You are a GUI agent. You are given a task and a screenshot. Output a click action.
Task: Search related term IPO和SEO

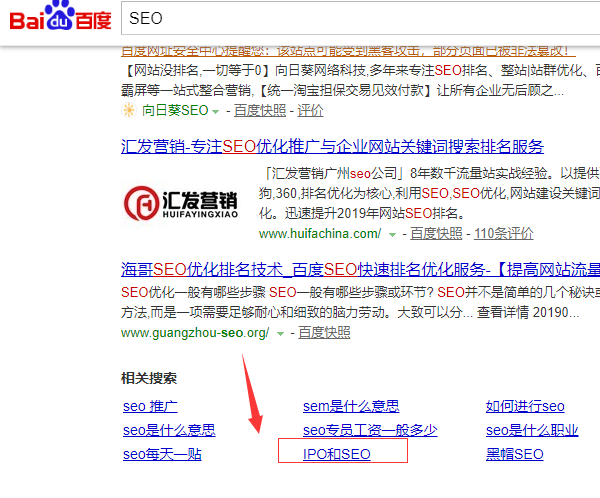coord(337,454)
